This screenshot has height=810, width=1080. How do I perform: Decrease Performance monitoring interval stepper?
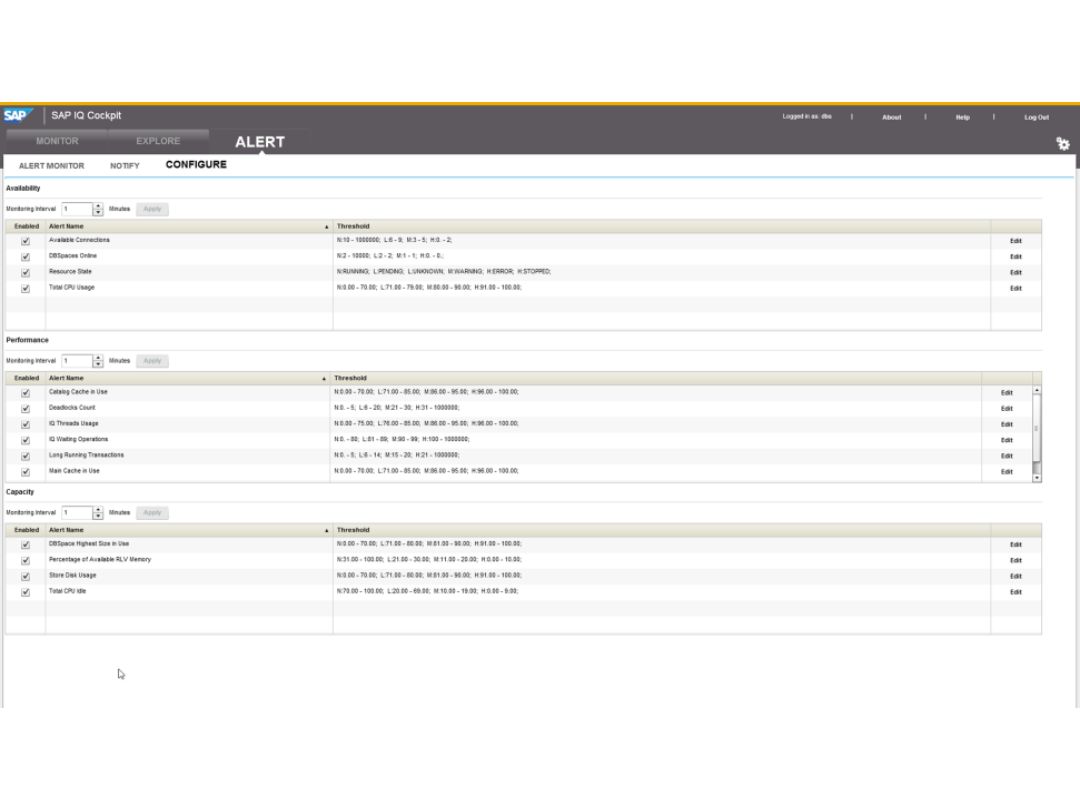tap(98, 364)
